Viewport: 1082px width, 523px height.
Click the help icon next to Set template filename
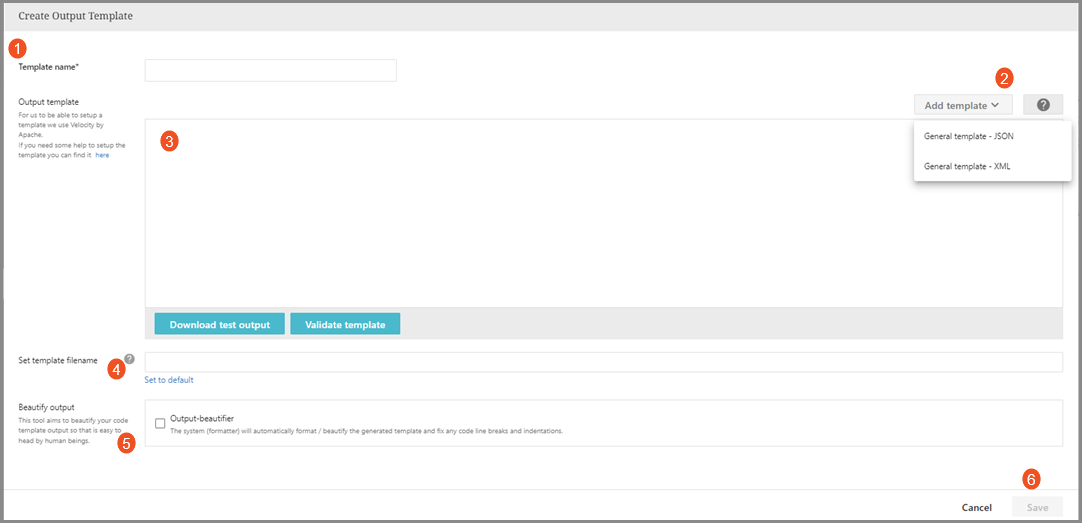click(x=129, y=359)
